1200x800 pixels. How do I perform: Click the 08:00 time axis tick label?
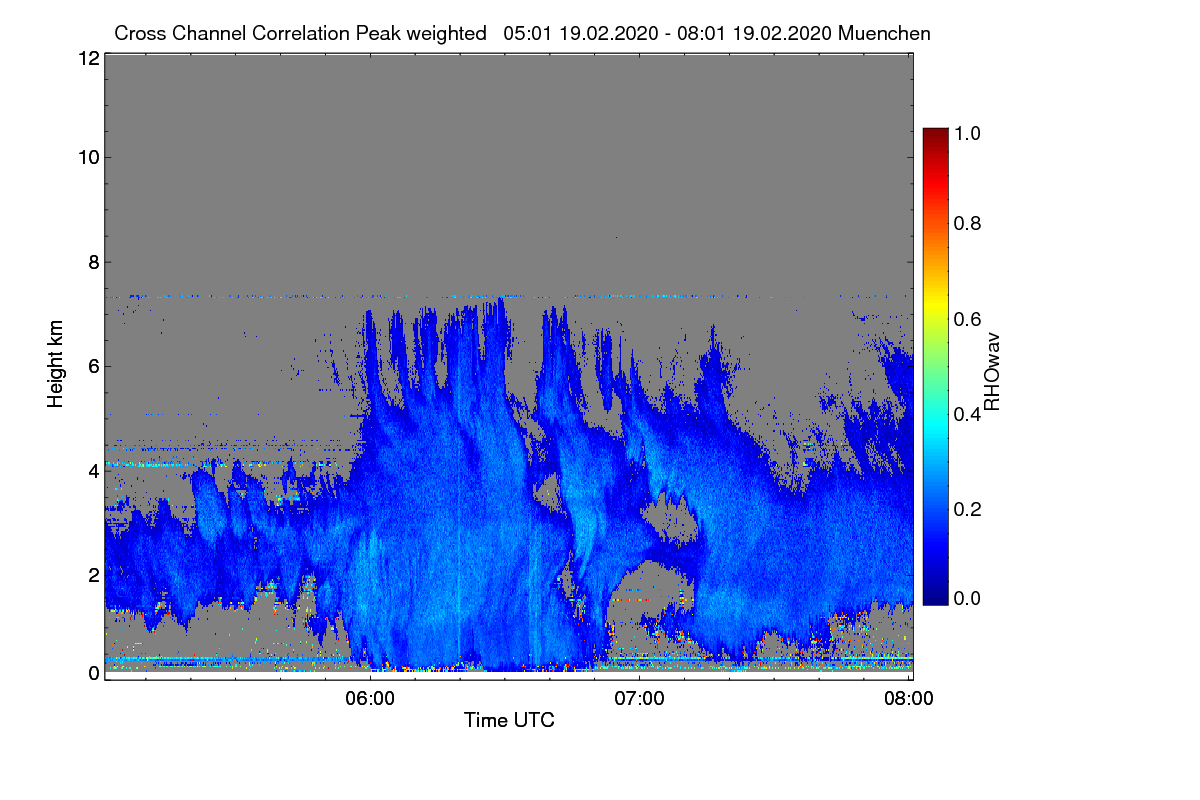[x=909, y=699]
